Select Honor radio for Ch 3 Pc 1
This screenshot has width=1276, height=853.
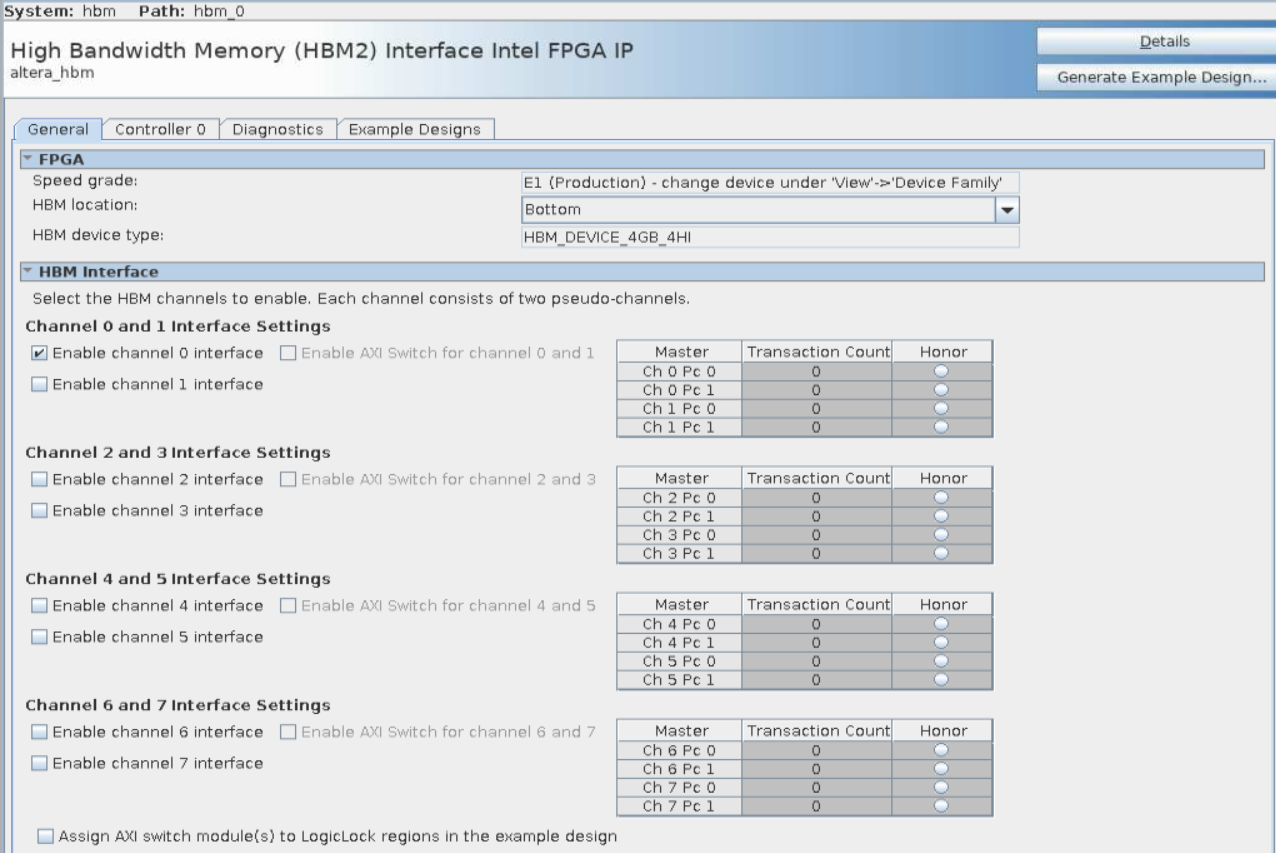click(942, 553)
